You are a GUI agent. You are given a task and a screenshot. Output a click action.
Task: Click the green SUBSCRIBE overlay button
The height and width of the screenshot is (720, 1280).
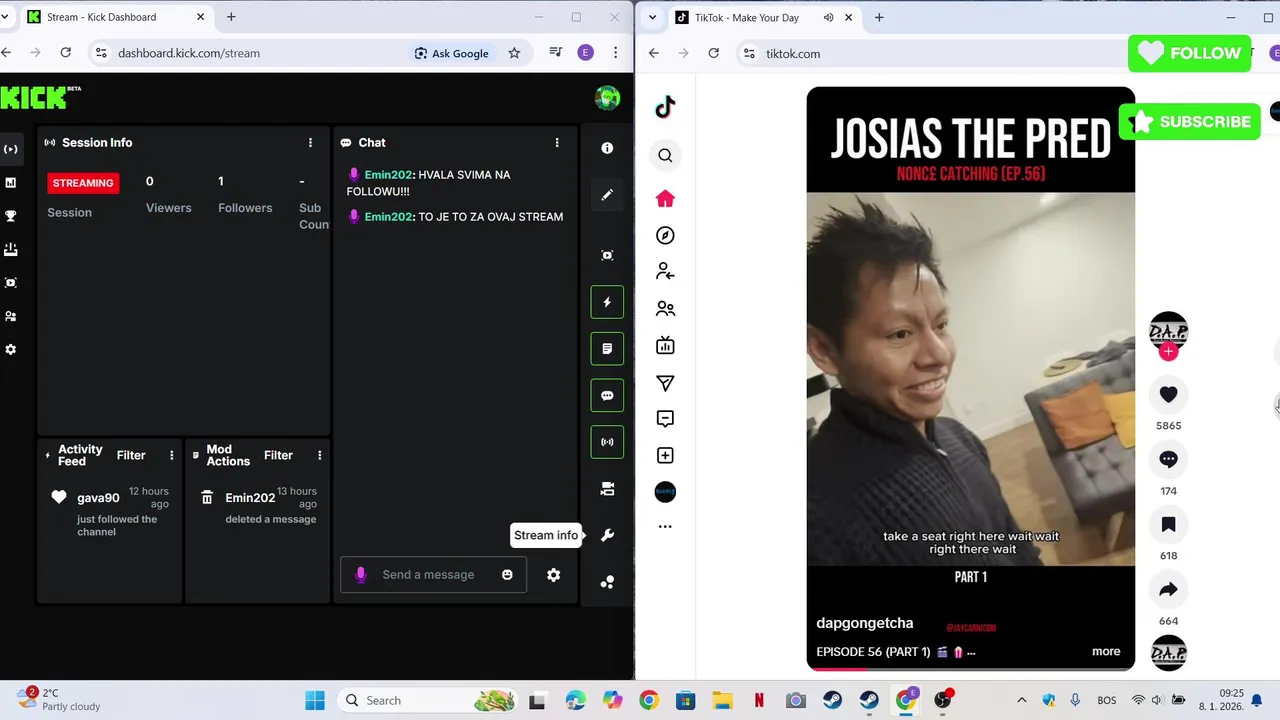1190,122
